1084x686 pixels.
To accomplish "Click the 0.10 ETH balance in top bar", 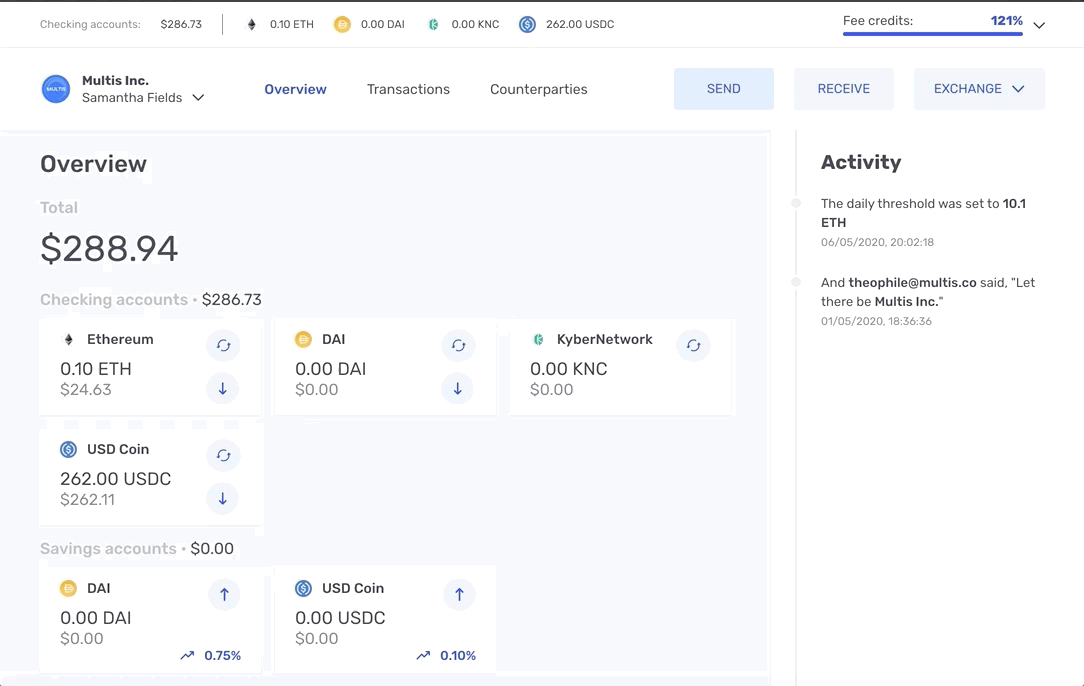I will [292, 24].
